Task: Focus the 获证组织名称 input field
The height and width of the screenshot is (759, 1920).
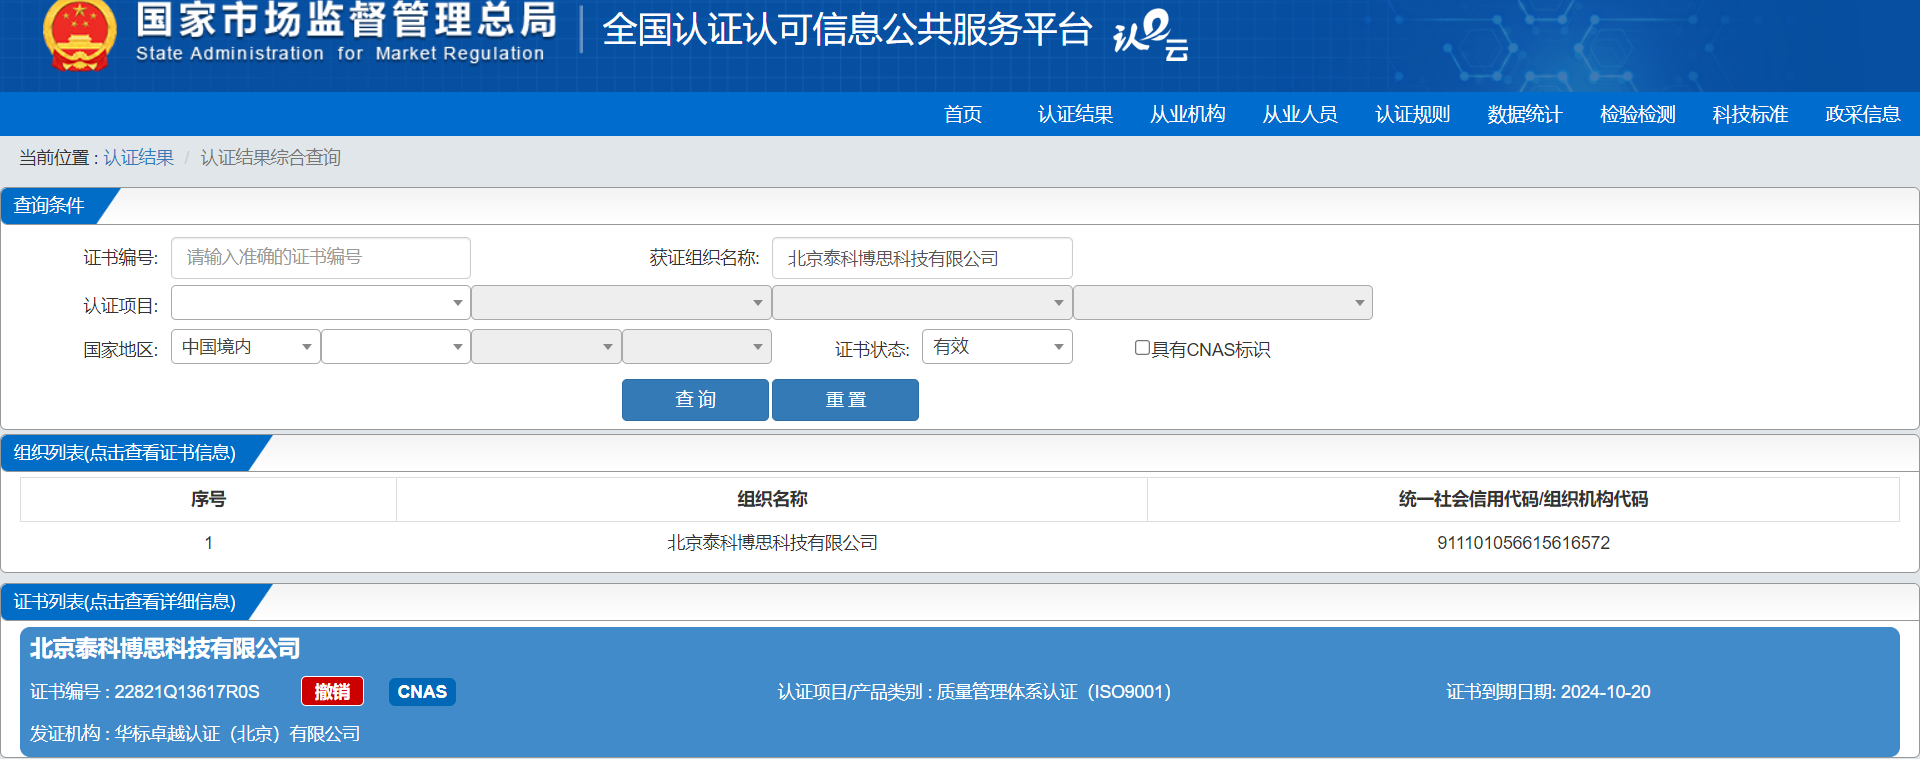Action: tap(922, 258)
